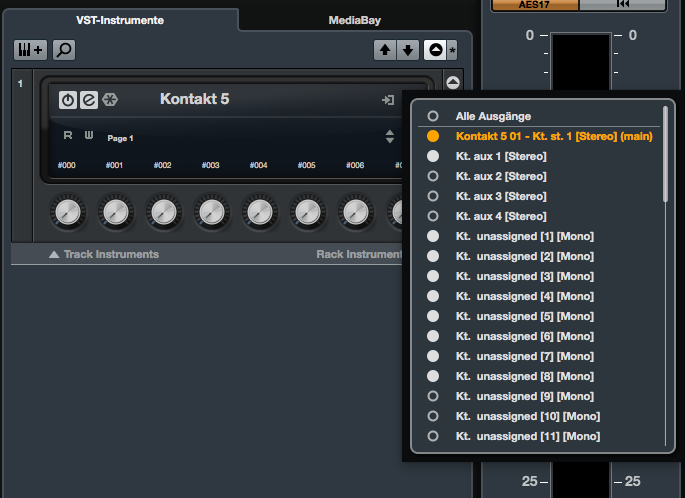Adjust the #005 quick control knob

pos(308,212)
